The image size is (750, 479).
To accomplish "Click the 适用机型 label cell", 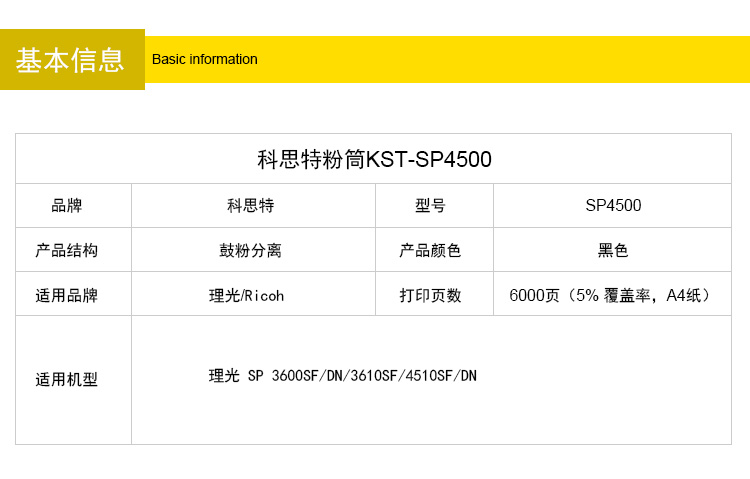I will pos(67,380).
